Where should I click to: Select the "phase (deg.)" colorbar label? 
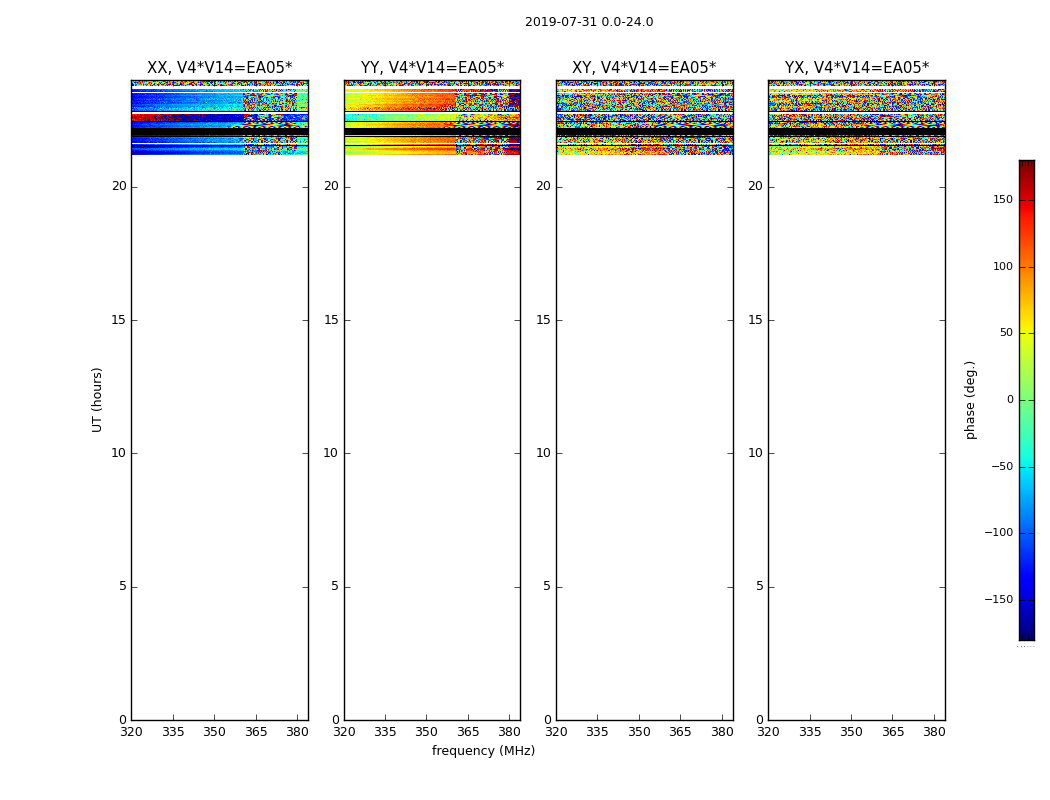coord(970,399)
